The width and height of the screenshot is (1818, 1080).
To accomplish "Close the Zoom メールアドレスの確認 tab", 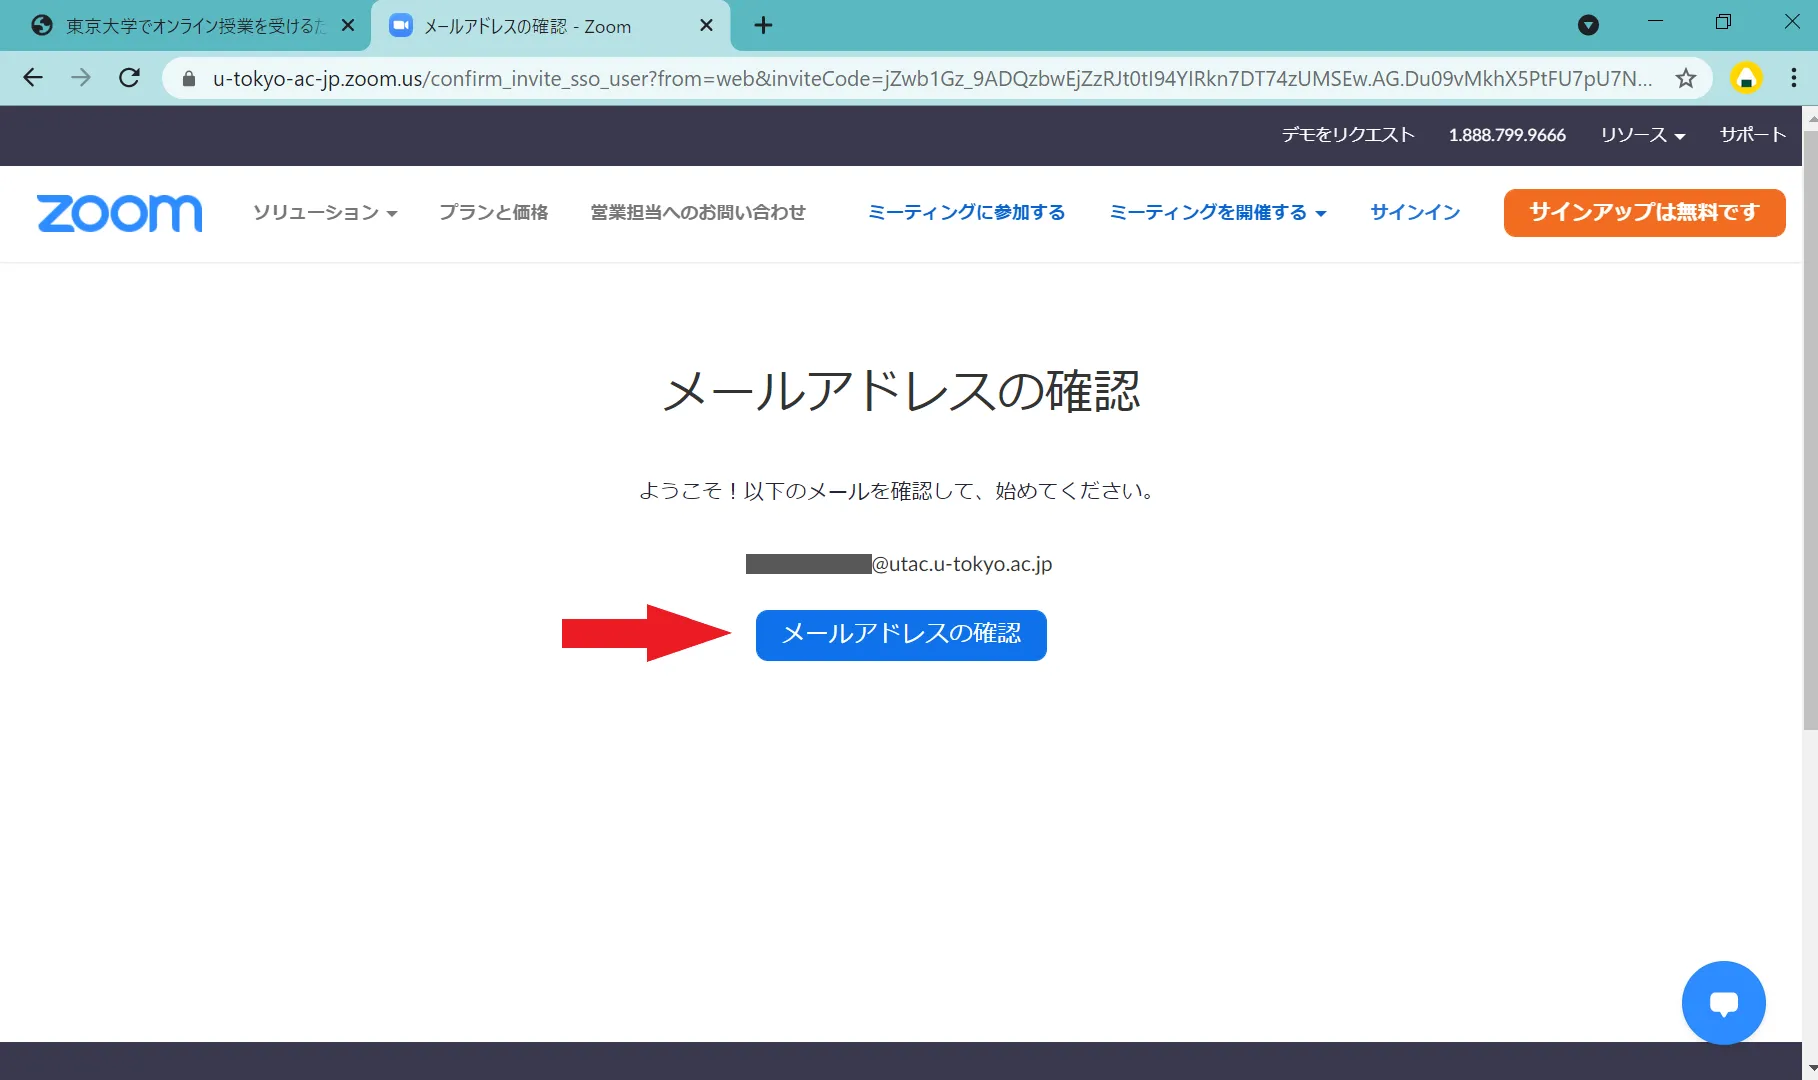I will [x=706, y=26].
